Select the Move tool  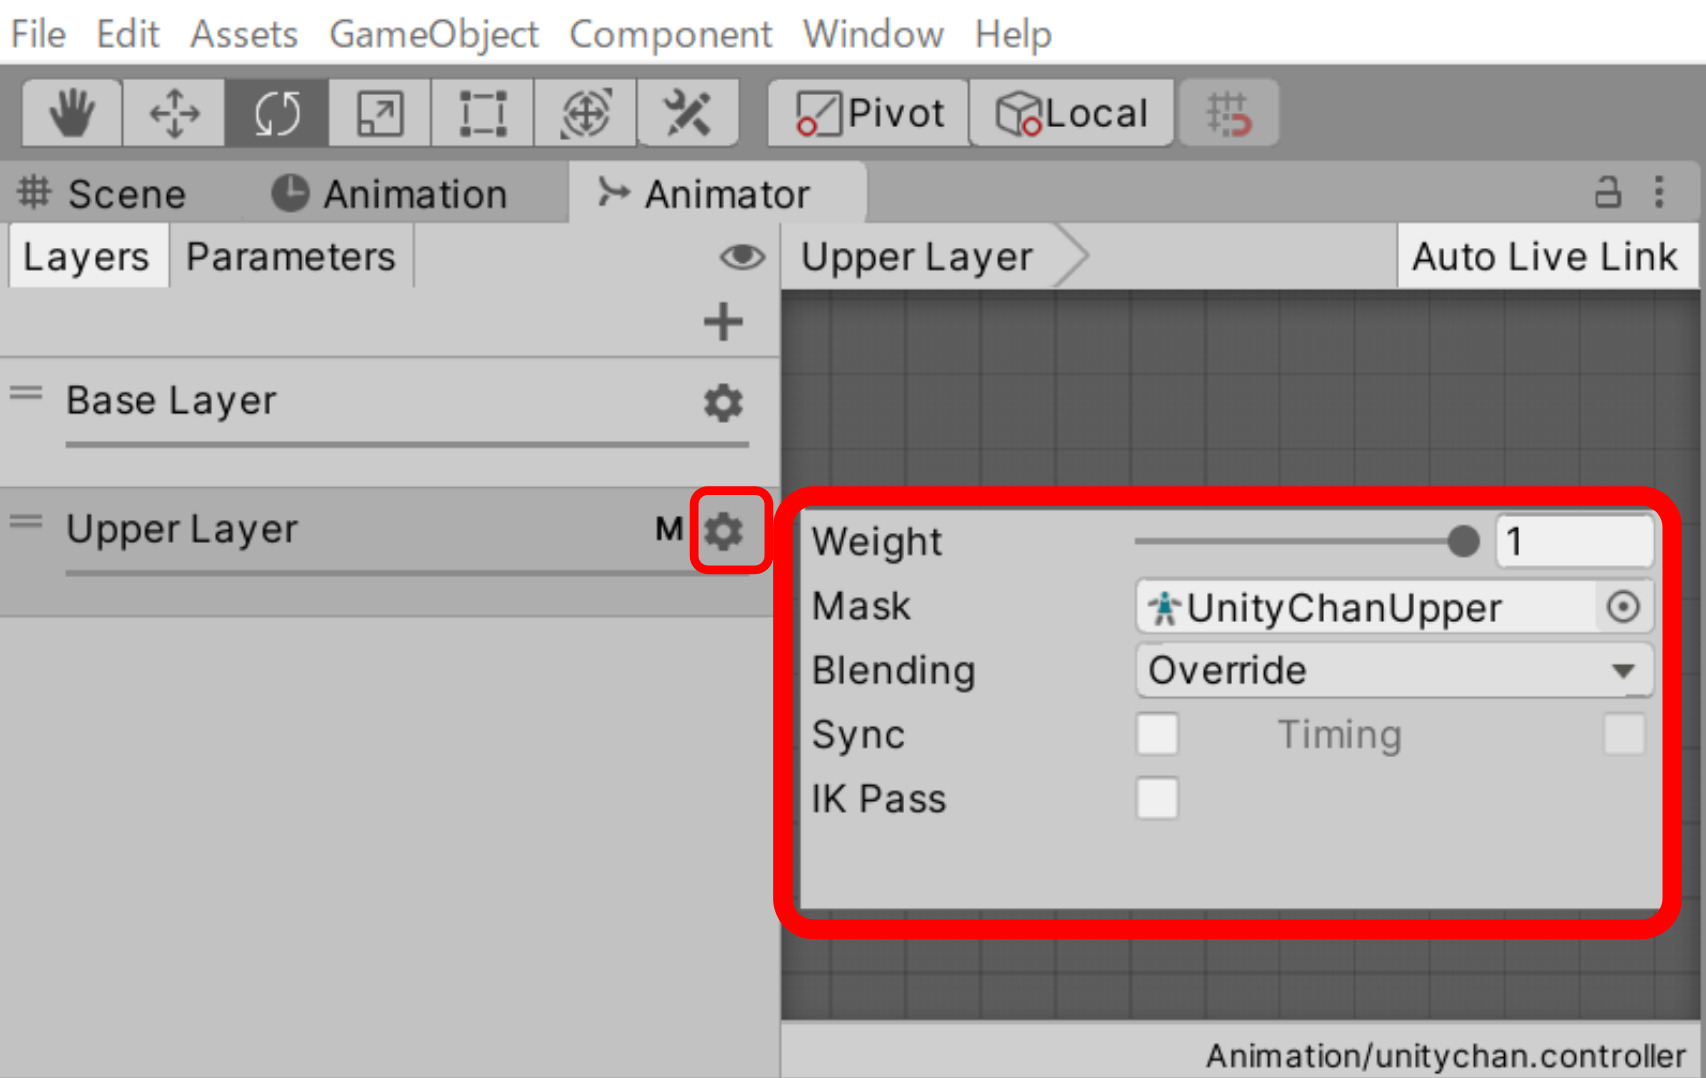pos(175,113)
